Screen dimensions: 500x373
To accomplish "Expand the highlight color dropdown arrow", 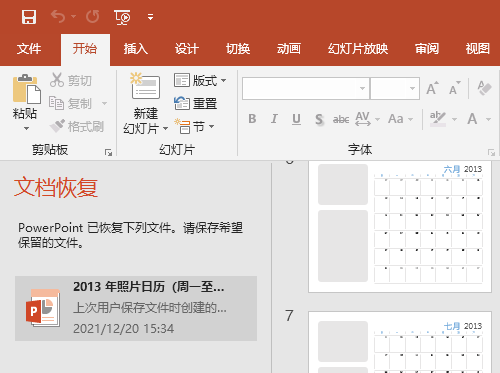I will point(454,119).
